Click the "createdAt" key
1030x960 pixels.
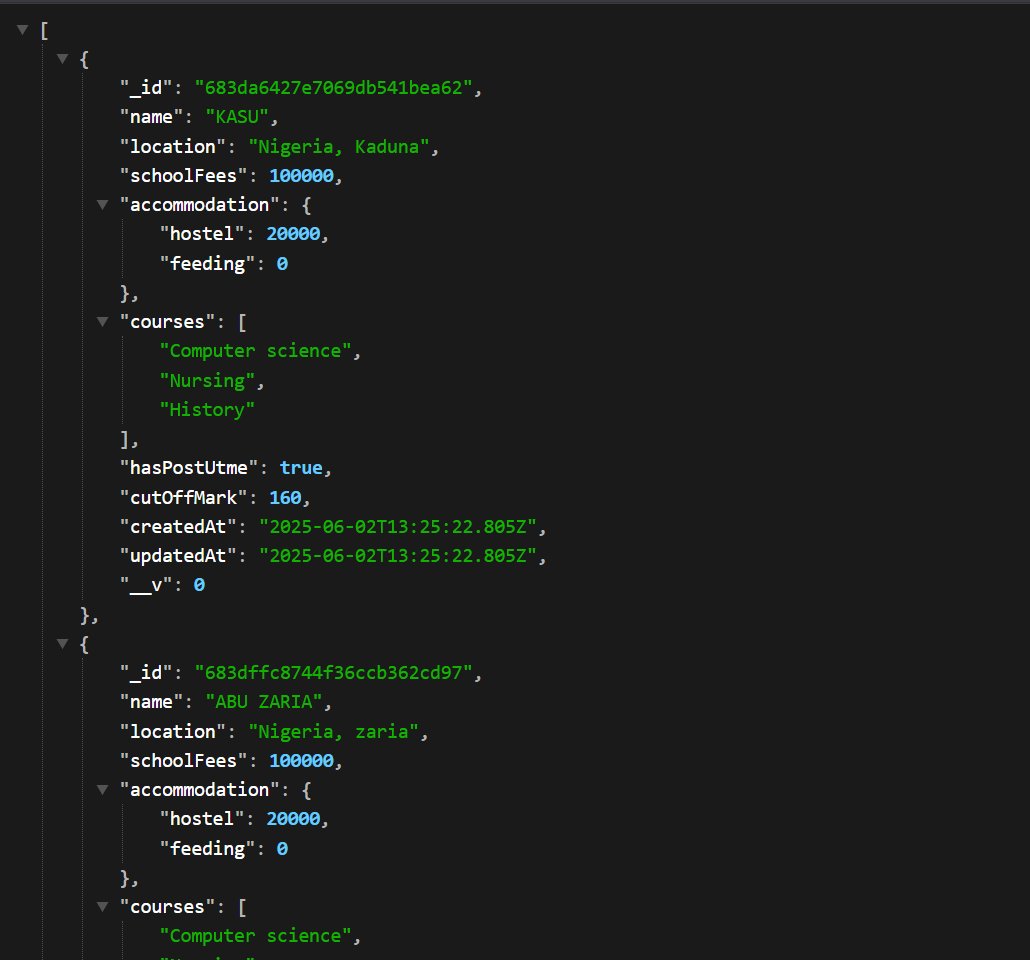(179, 526)
